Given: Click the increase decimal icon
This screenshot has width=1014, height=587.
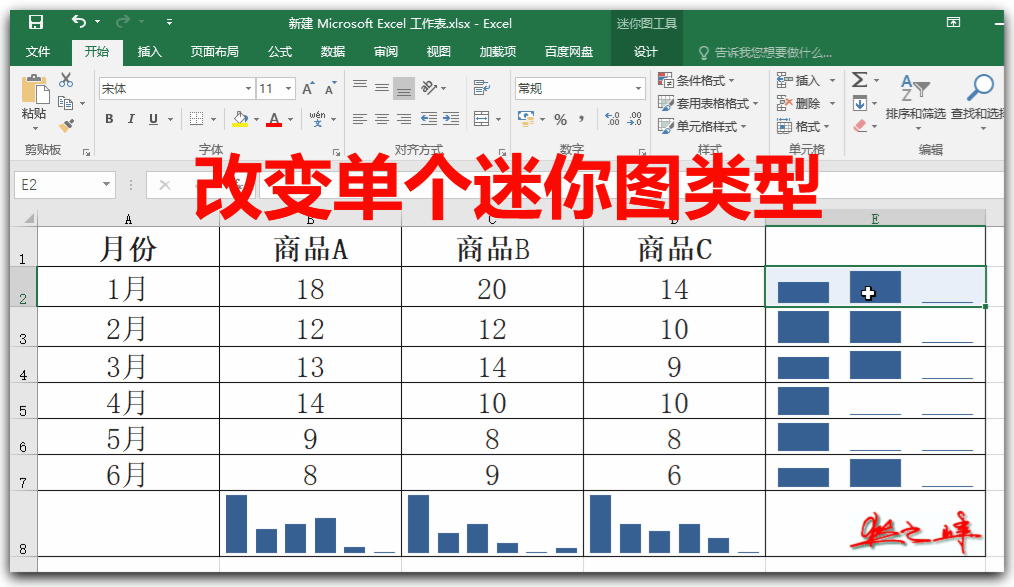Looking at the screenshot, I should click(x=612, y=118).
